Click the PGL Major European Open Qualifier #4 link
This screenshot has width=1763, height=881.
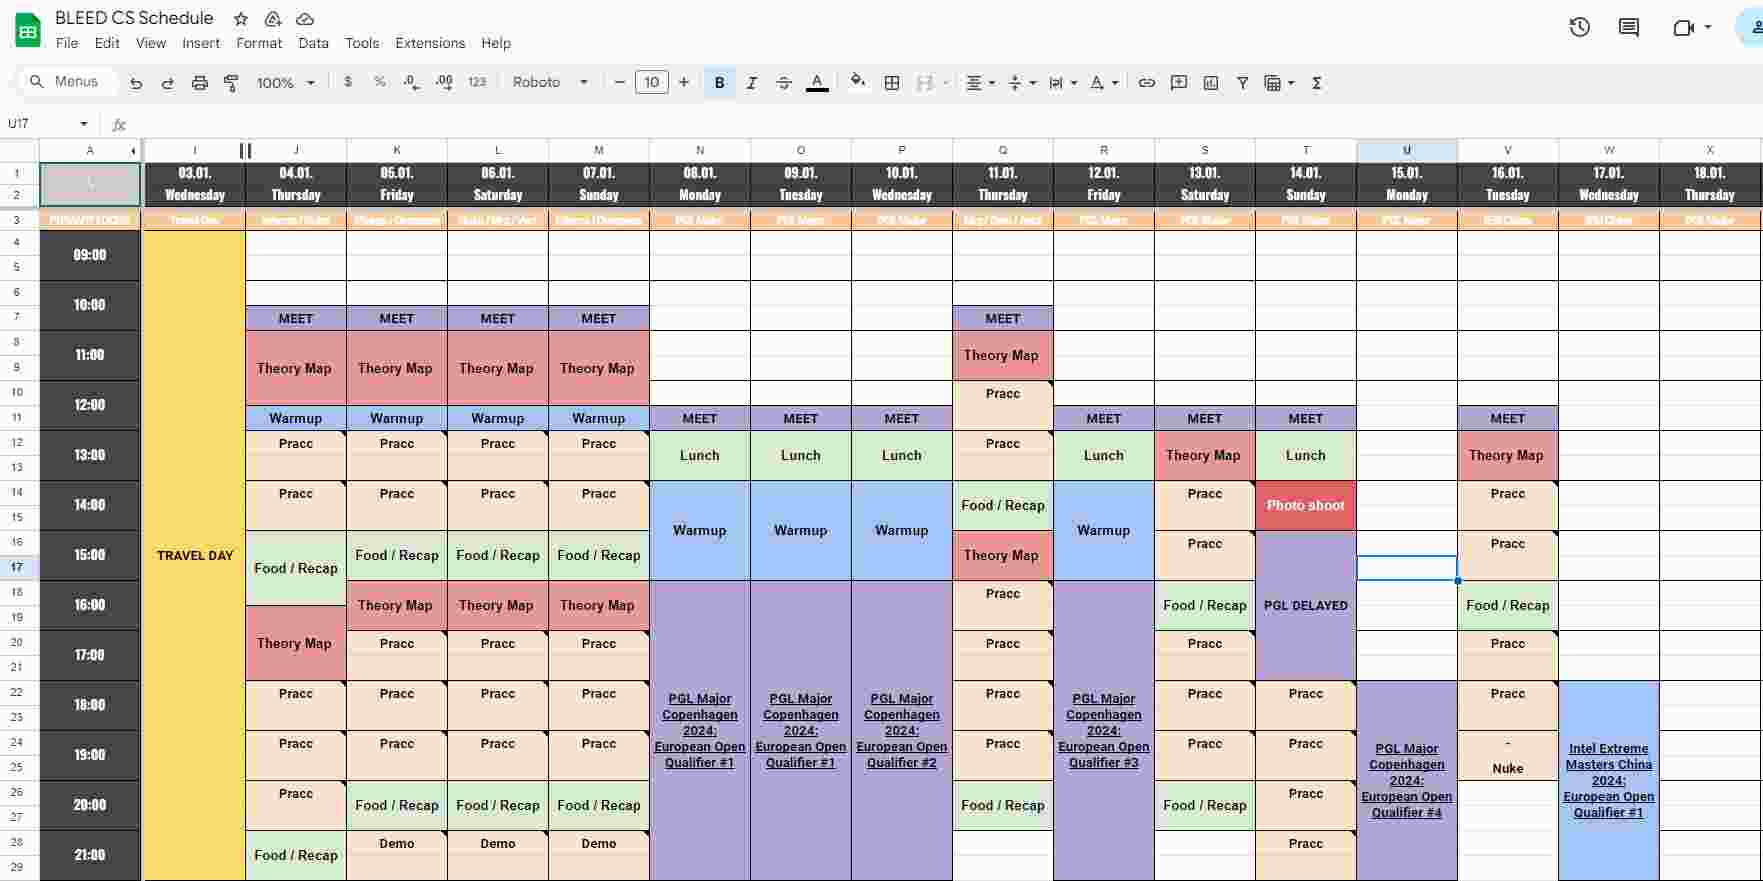(x=1406, y=780)
